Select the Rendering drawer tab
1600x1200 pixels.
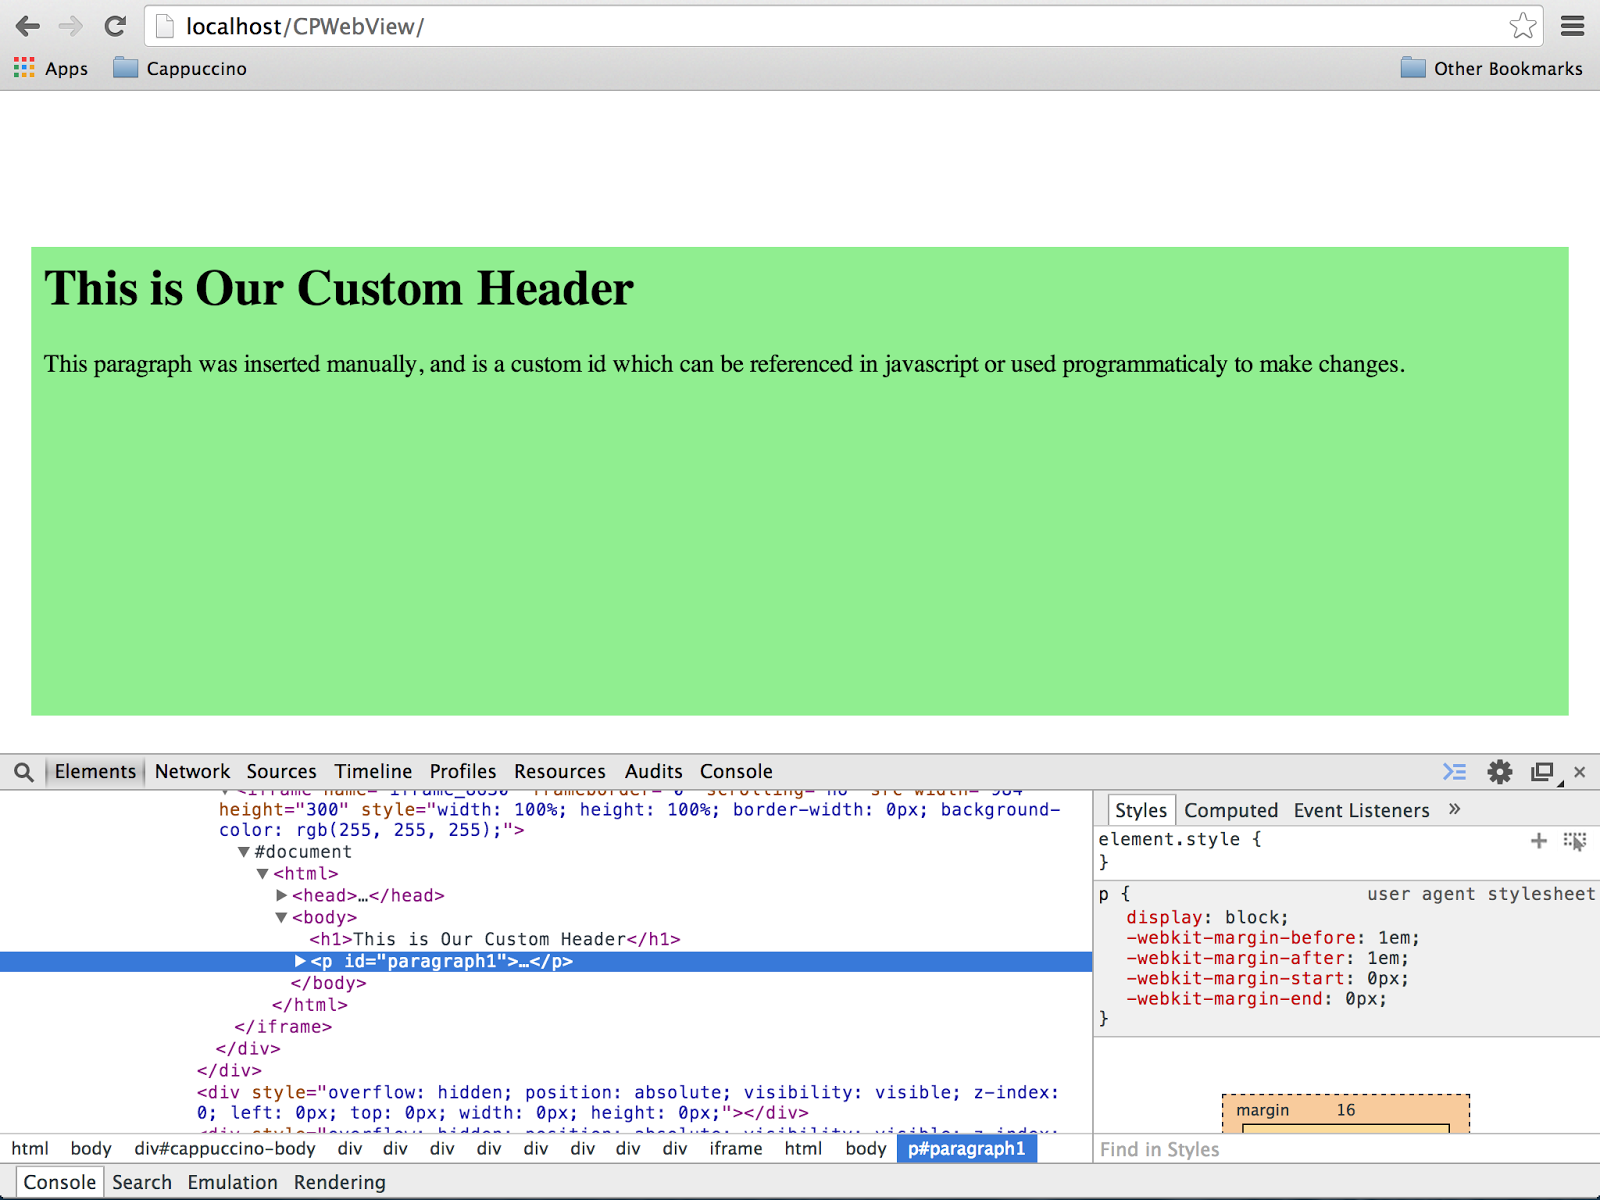tap(339, 1182)
